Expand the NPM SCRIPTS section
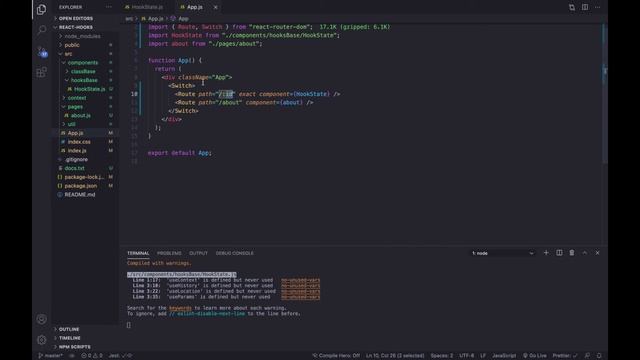The width and height of the screenshot is (640, 360). [74, 347]
